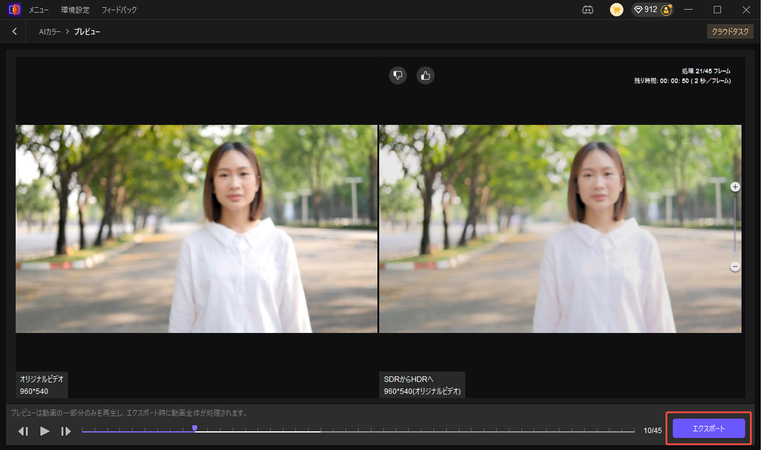Open the 環境設定 settings menu

point(76,9)
